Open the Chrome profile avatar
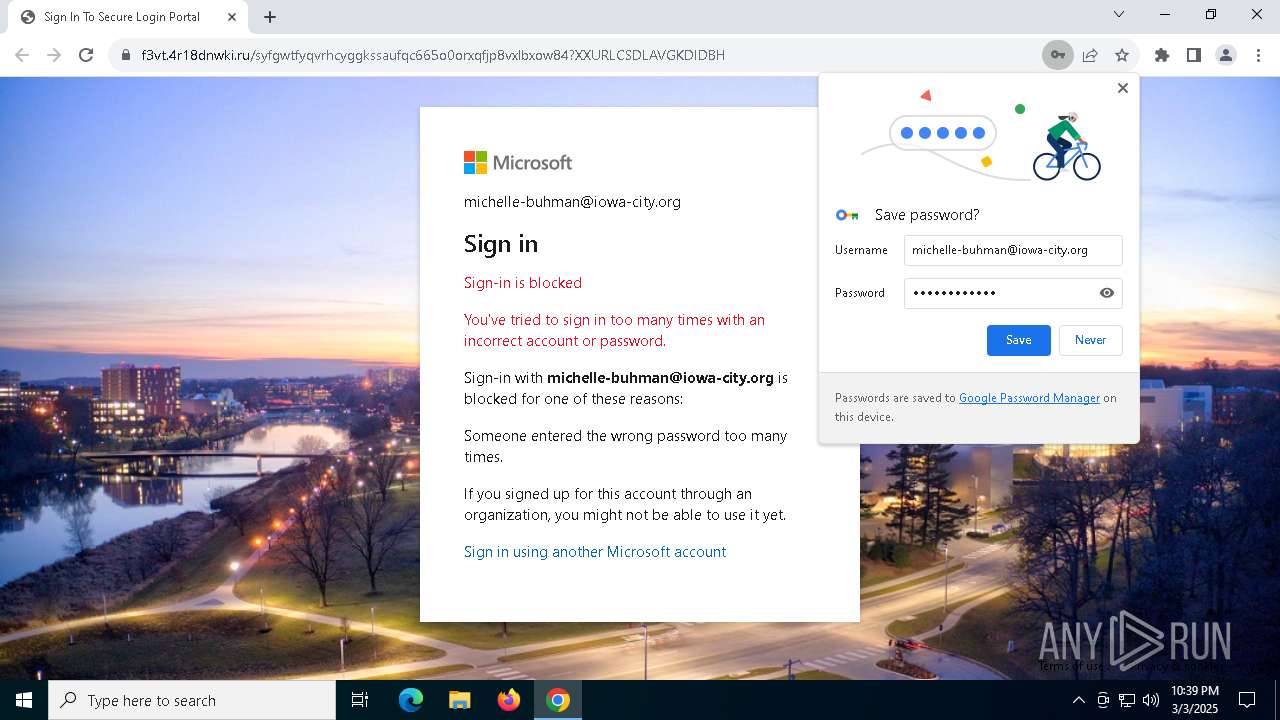The width and height of the screenshot is (1280, 720). pyautogui.click(x=1226, y=55)
